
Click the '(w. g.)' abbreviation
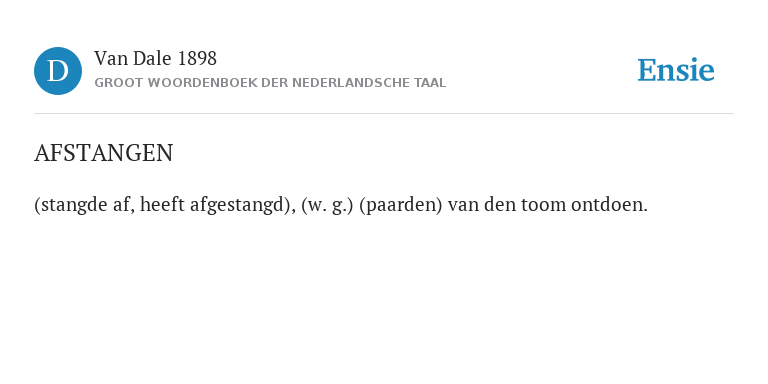point(327,205)
